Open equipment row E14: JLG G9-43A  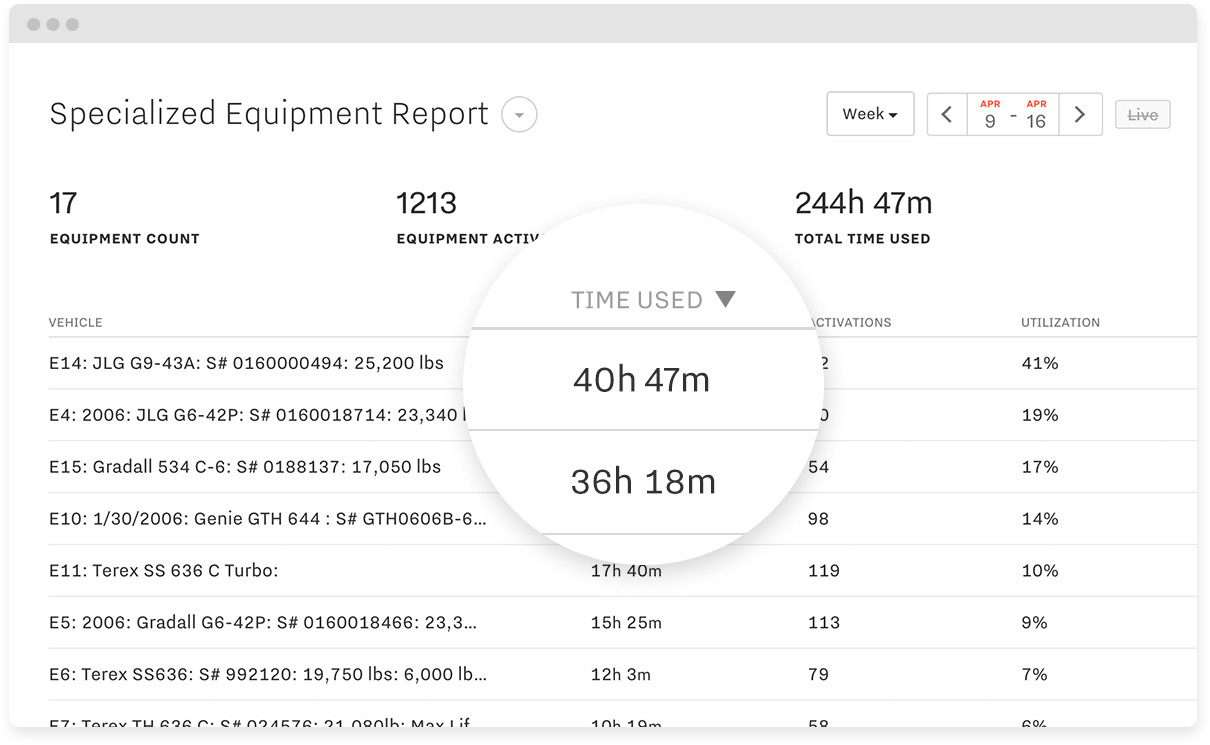pos(246,363)
